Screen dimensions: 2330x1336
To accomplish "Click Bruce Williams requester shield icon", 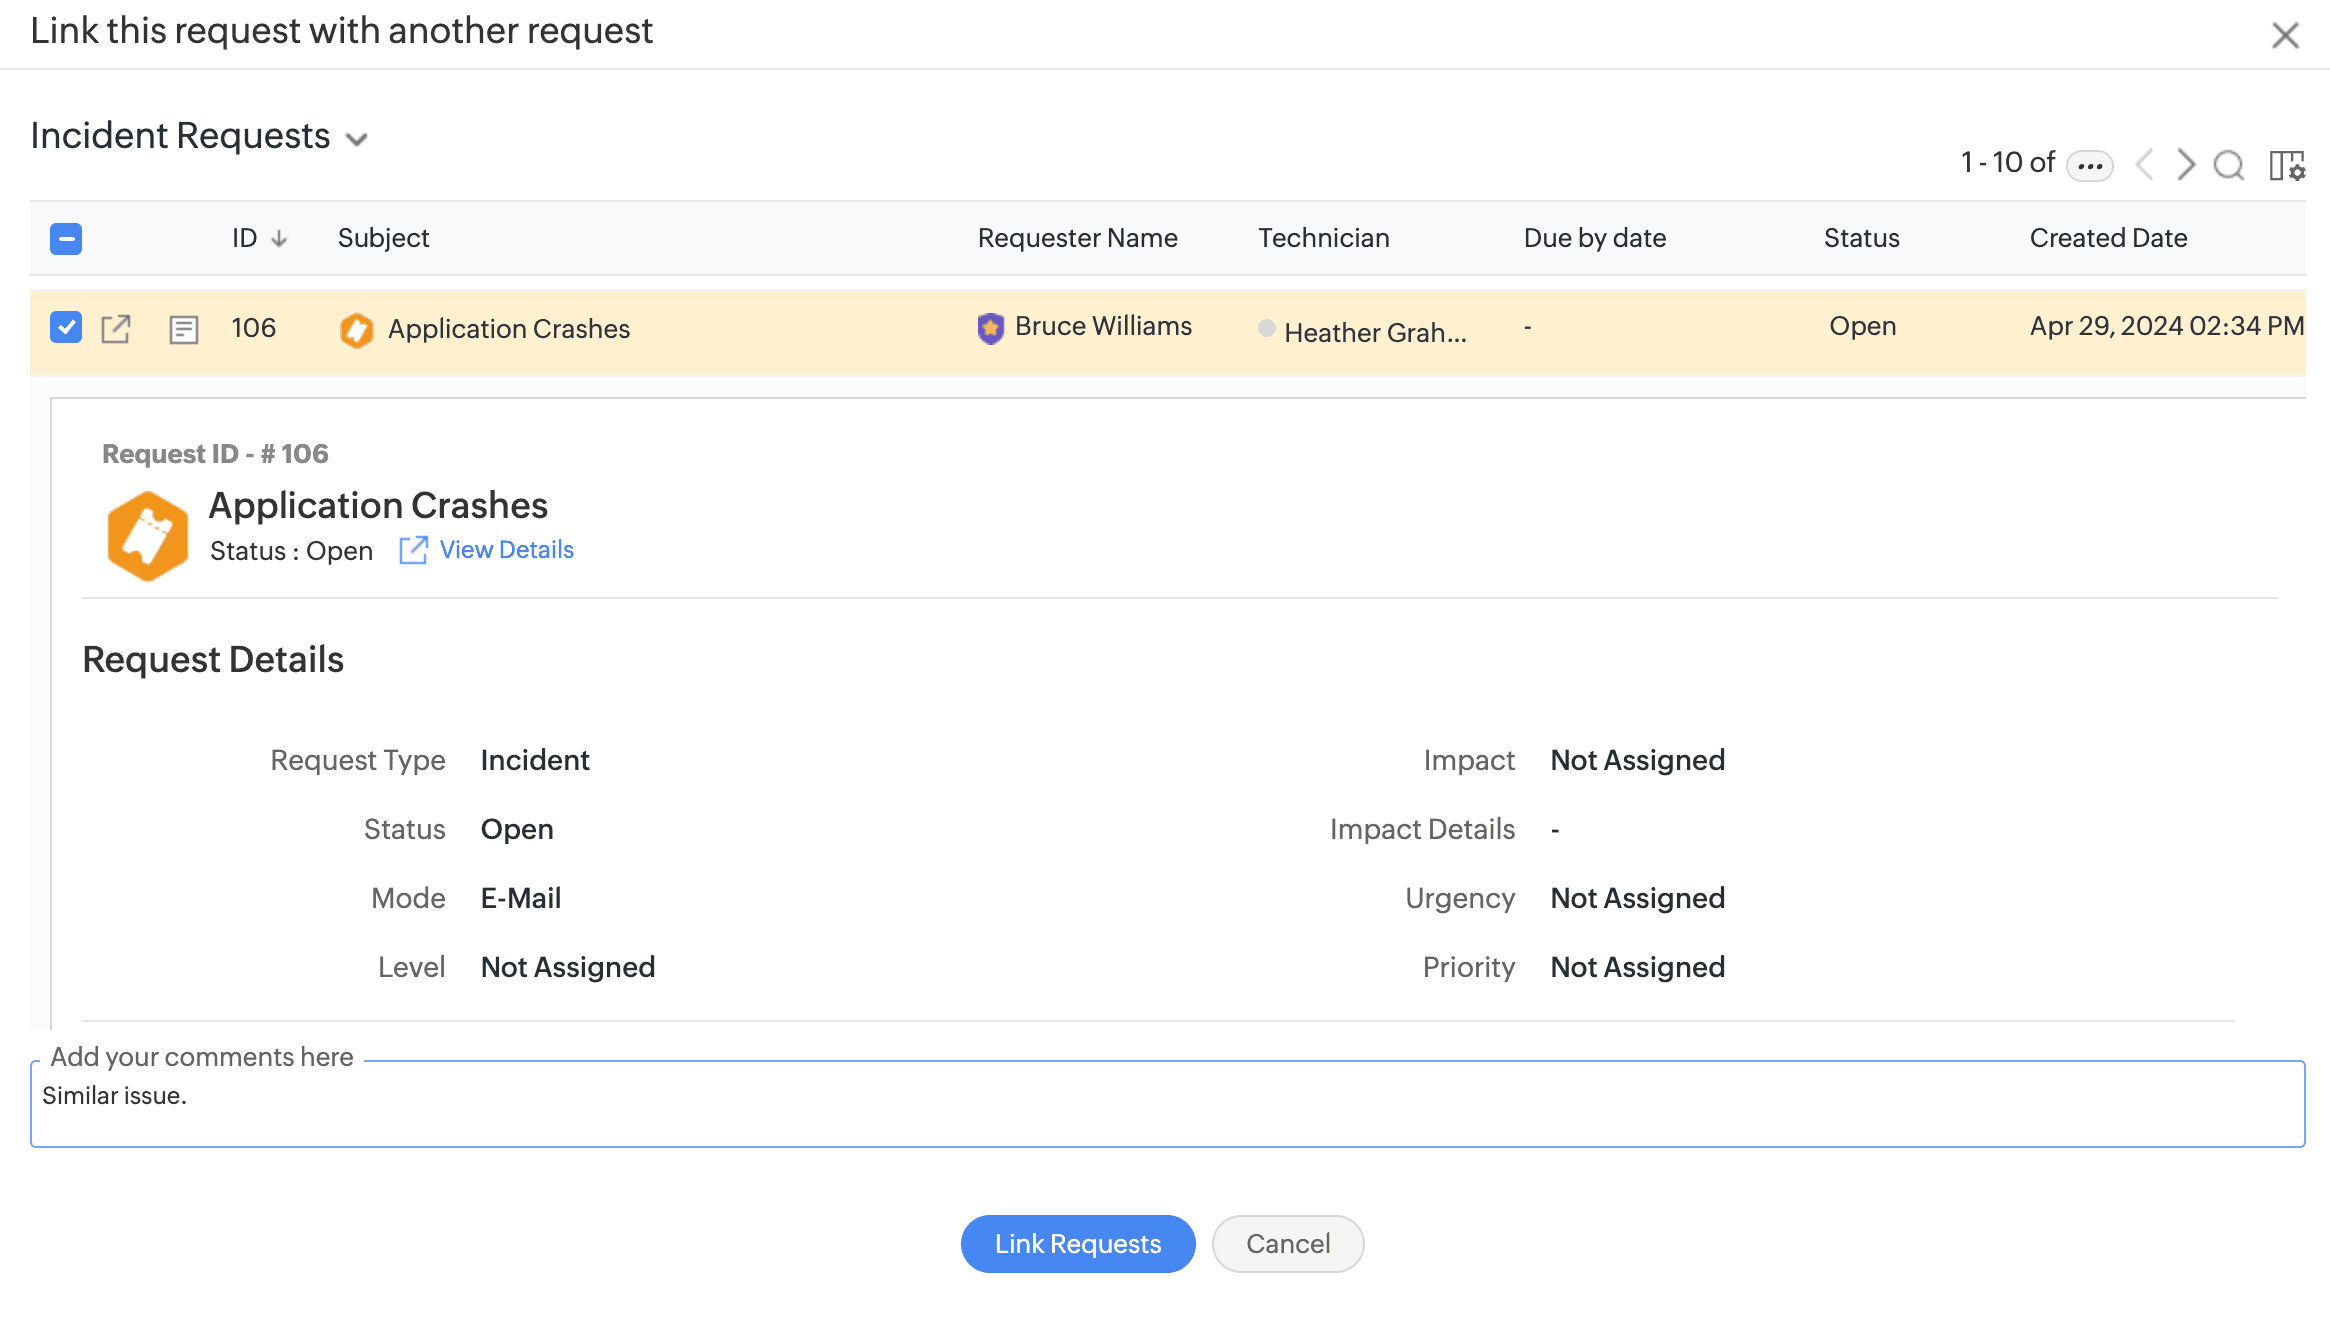I will tap(990, 328).
